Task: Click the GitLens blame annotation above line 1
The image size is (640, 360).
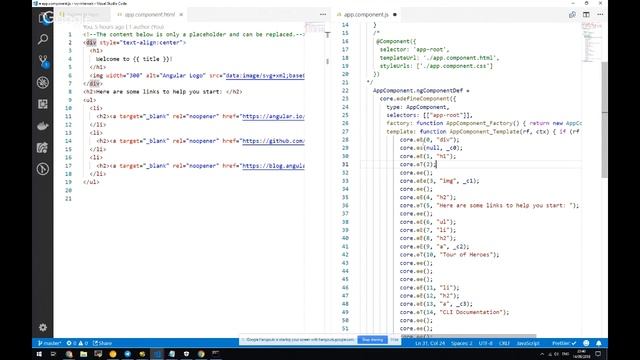Action: (123, 27)
